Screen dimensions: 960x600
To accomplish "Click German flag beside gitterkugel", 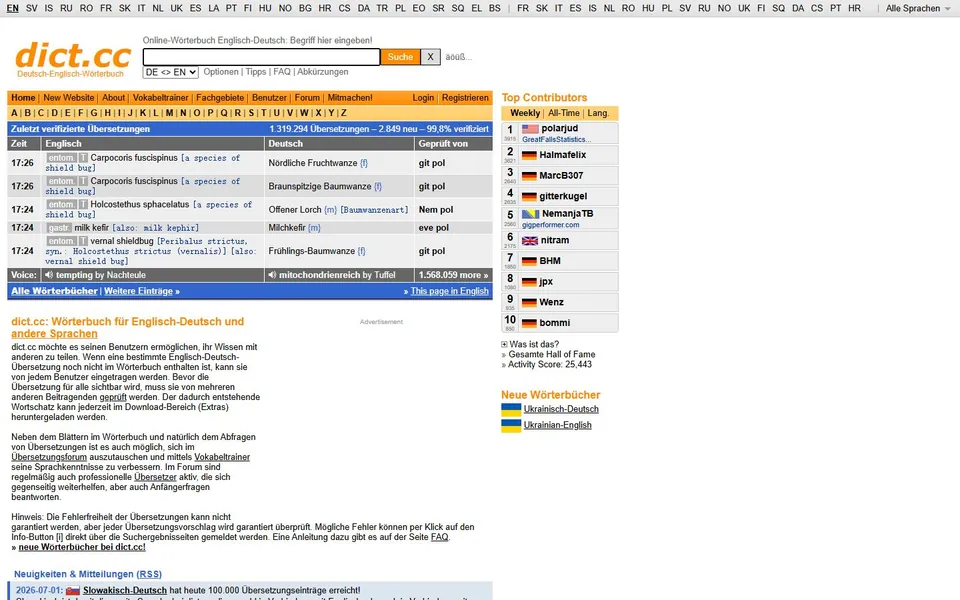I will [530, 197].
